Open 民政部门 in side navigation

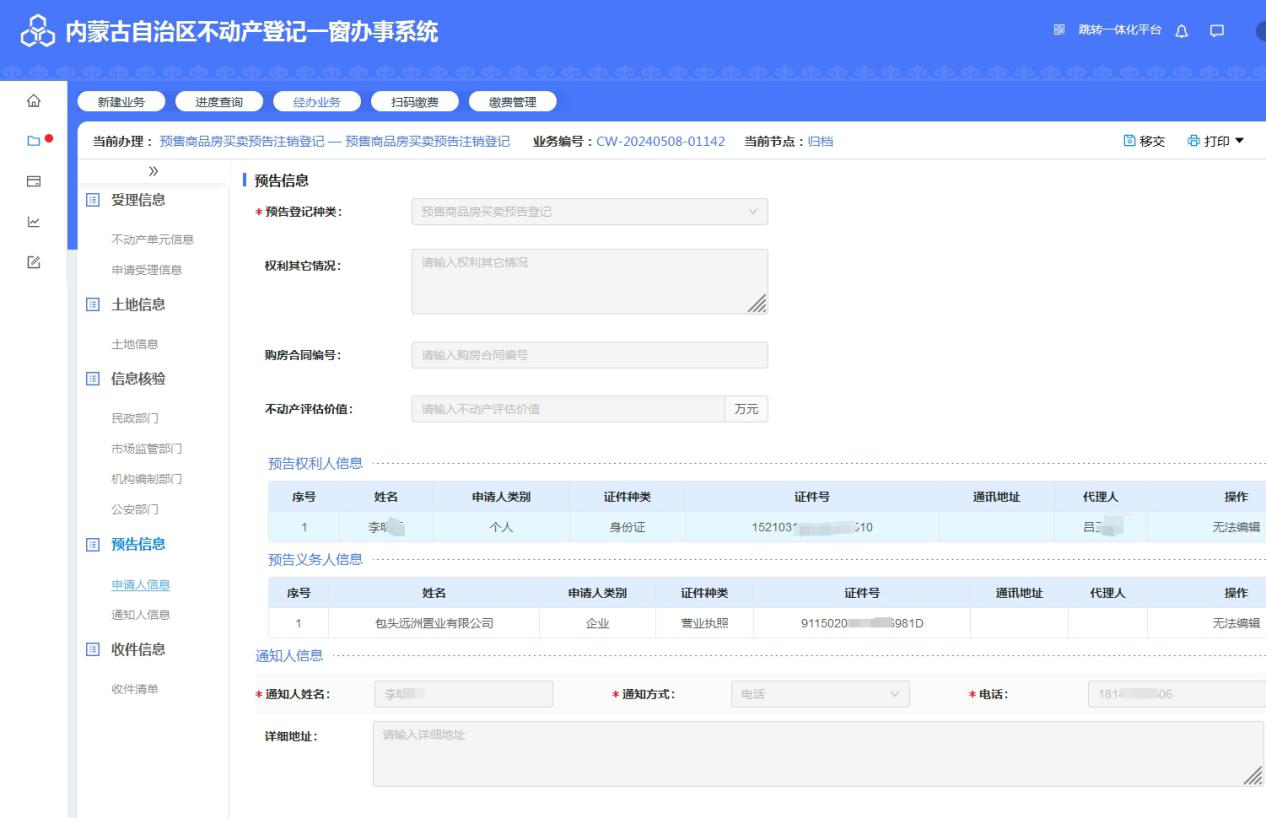[135, 419]
